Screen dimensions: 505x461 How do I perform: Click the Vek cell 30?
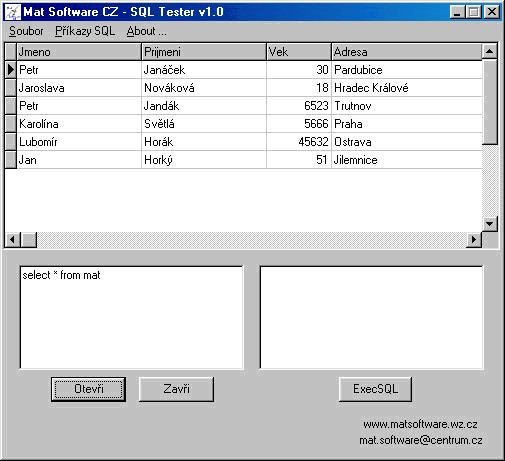pos(299,70)
